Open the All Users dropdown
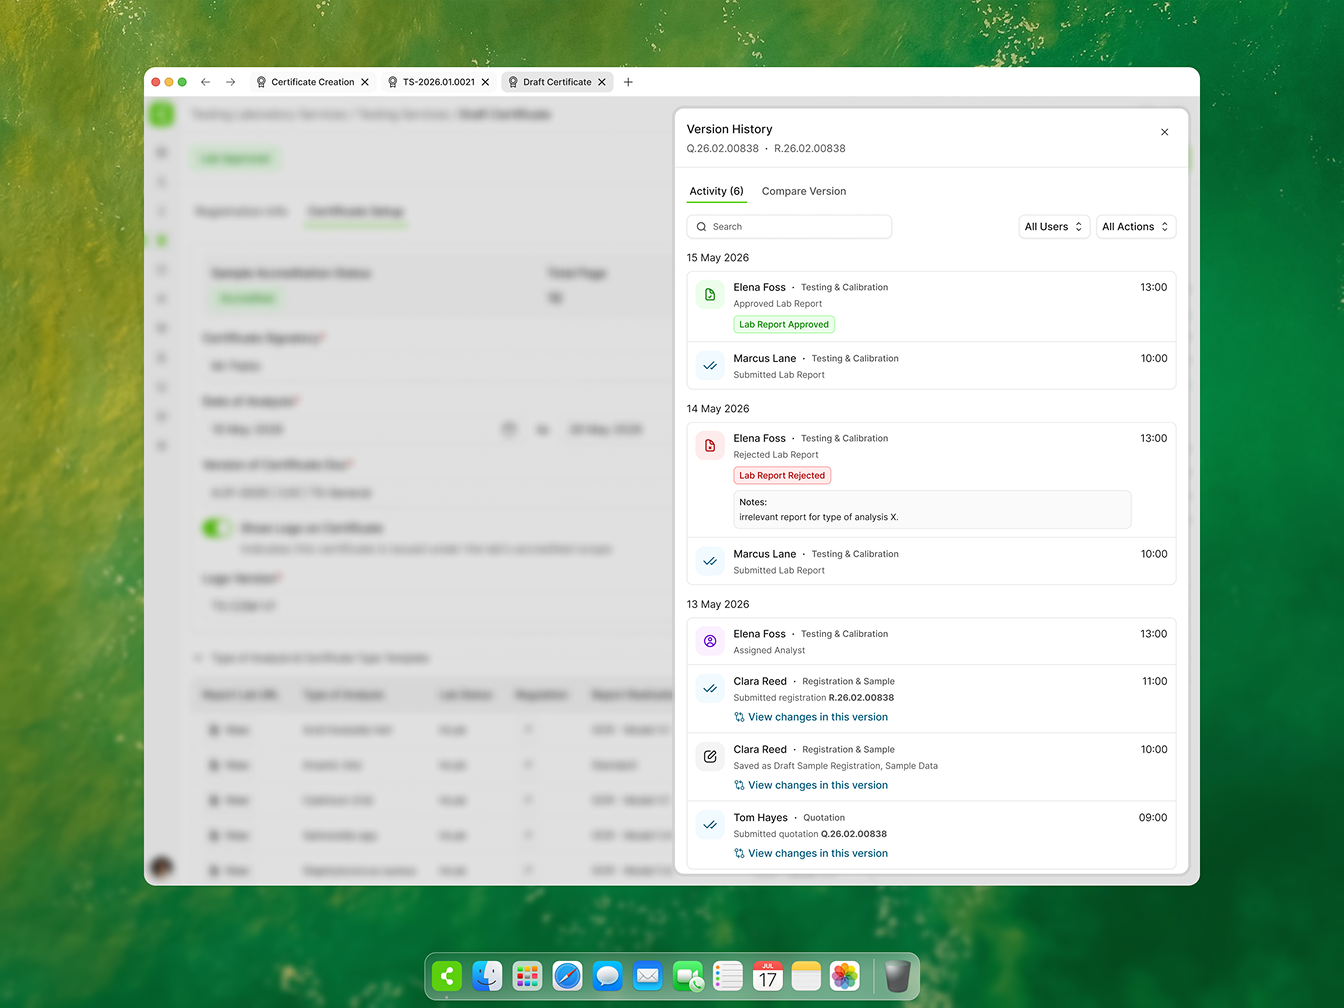Image resolution: width=1344 pixels, height=1008 pixels. pos(1054,227)
